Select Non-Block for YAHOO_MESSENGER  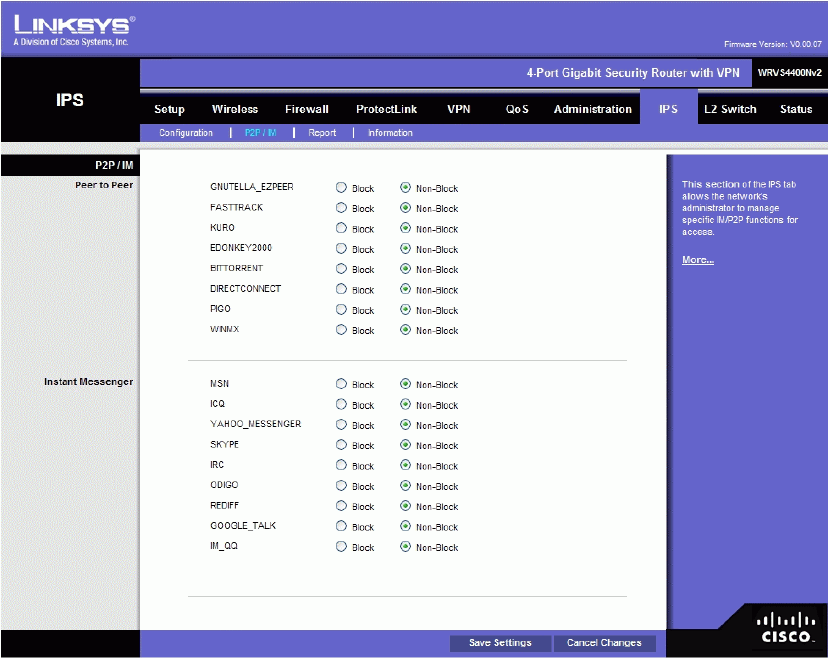point(405,425)
